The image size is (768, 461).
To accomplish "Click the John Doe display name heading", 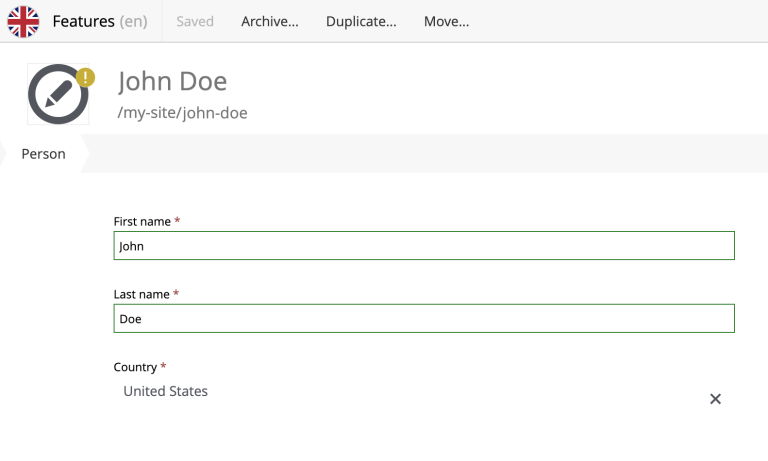I will pos(173,81).
